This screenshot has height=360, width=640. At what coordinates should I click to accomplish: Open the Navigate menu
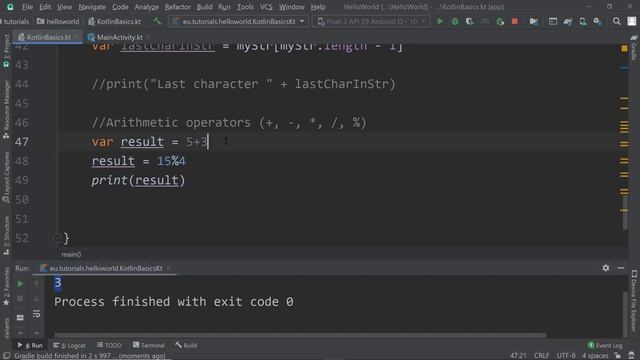[92, 7]
